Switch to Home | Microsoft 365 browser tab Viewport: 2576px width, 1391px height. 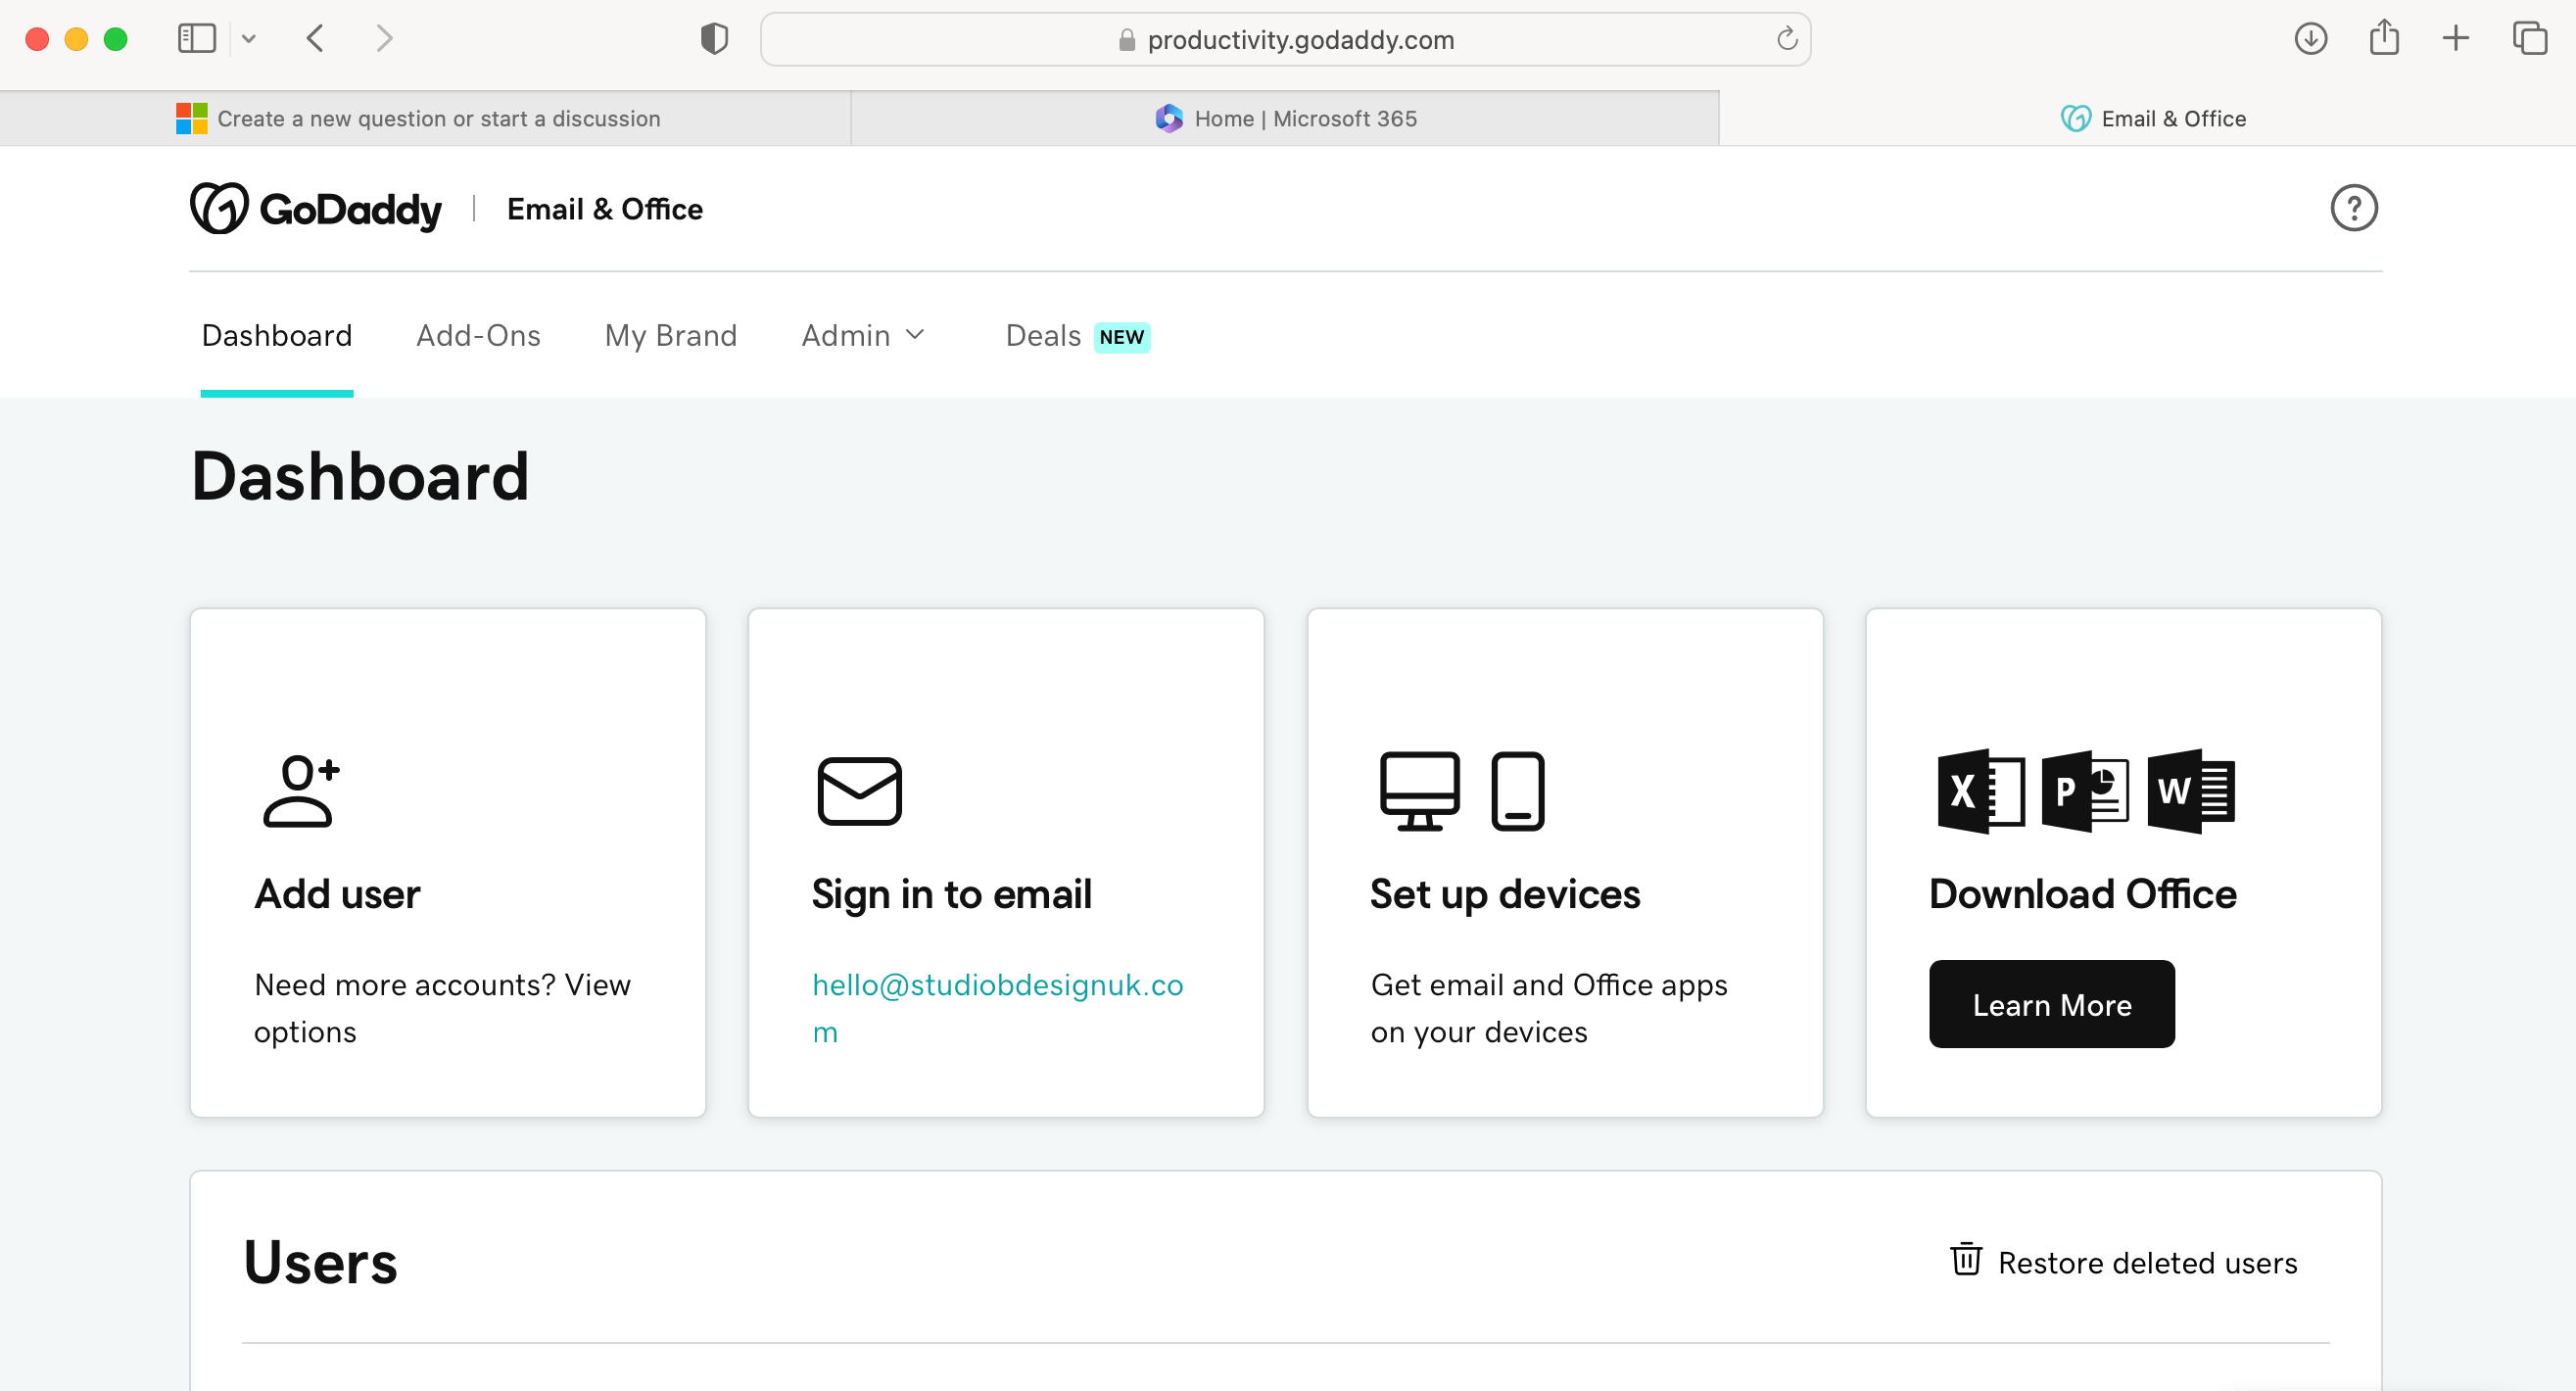pos(1285,118)
